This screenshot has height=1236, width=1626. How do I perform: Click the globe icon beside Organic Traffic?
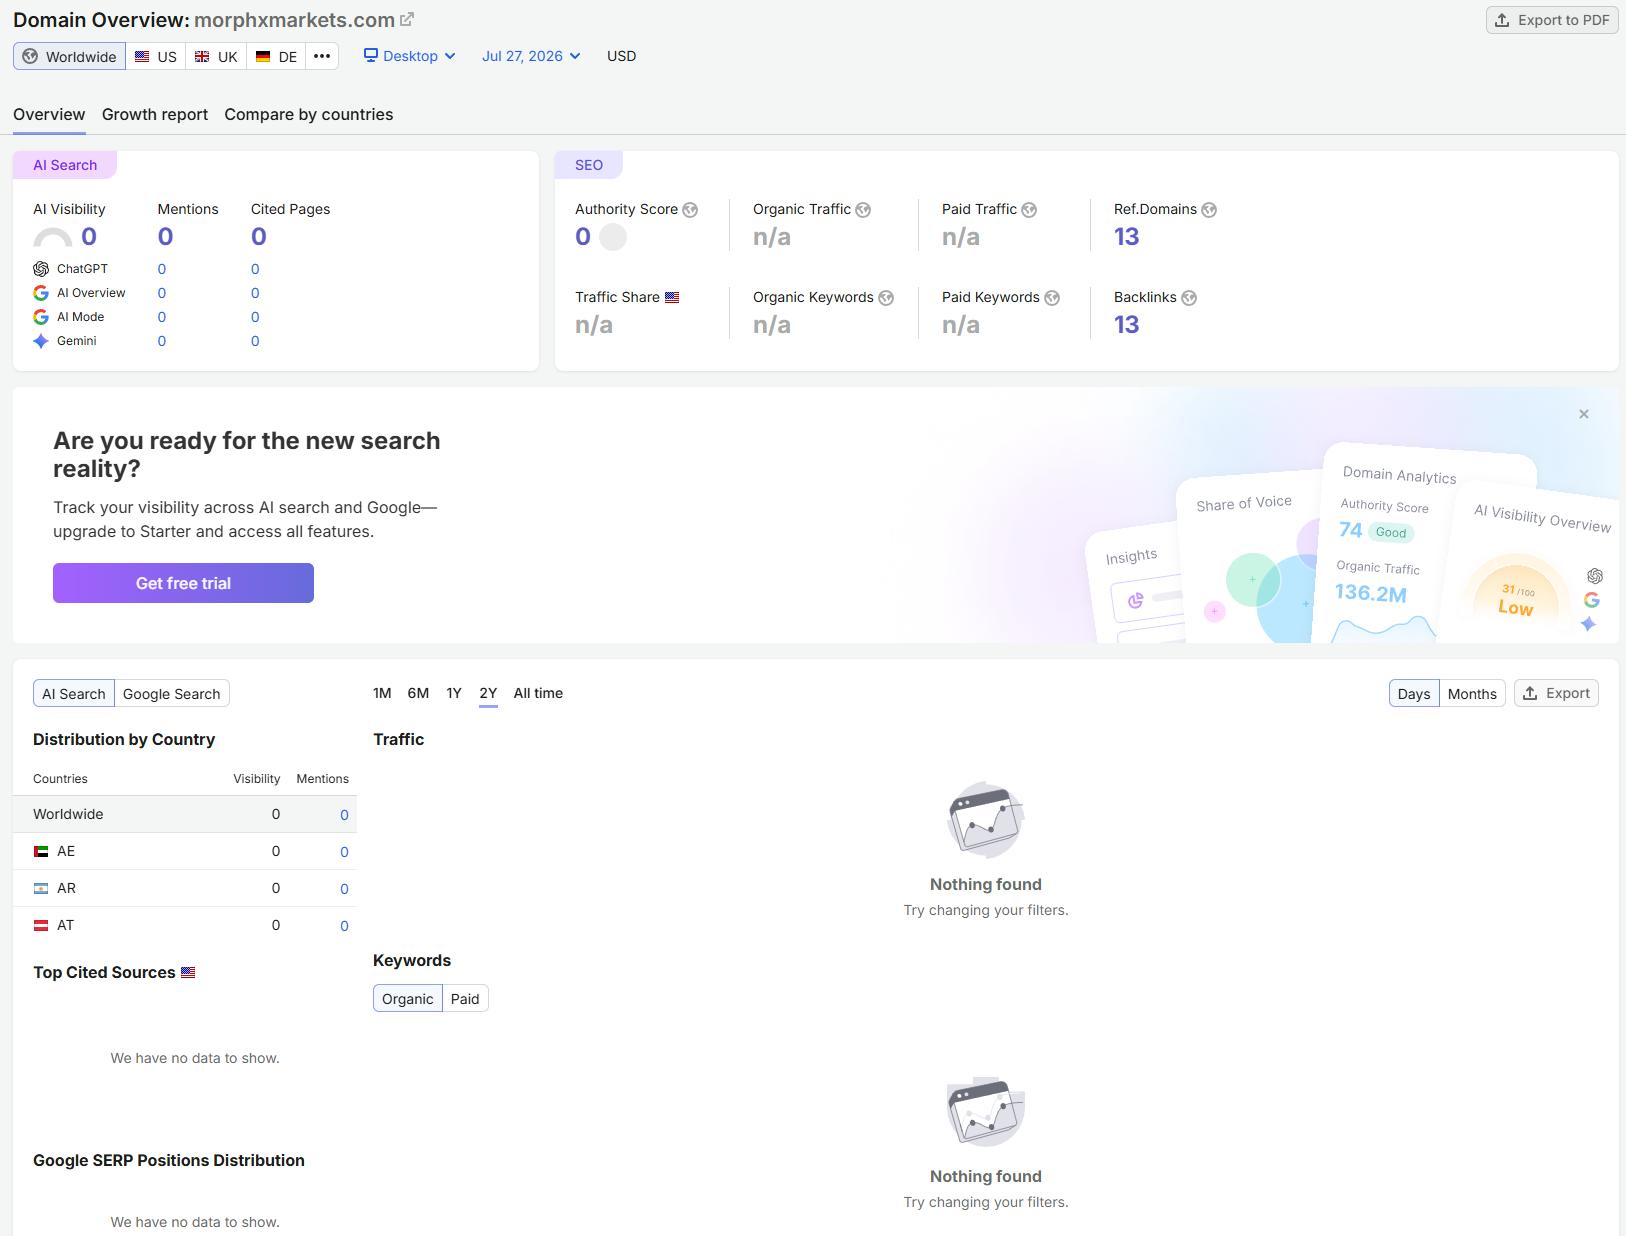pos(863,210)
